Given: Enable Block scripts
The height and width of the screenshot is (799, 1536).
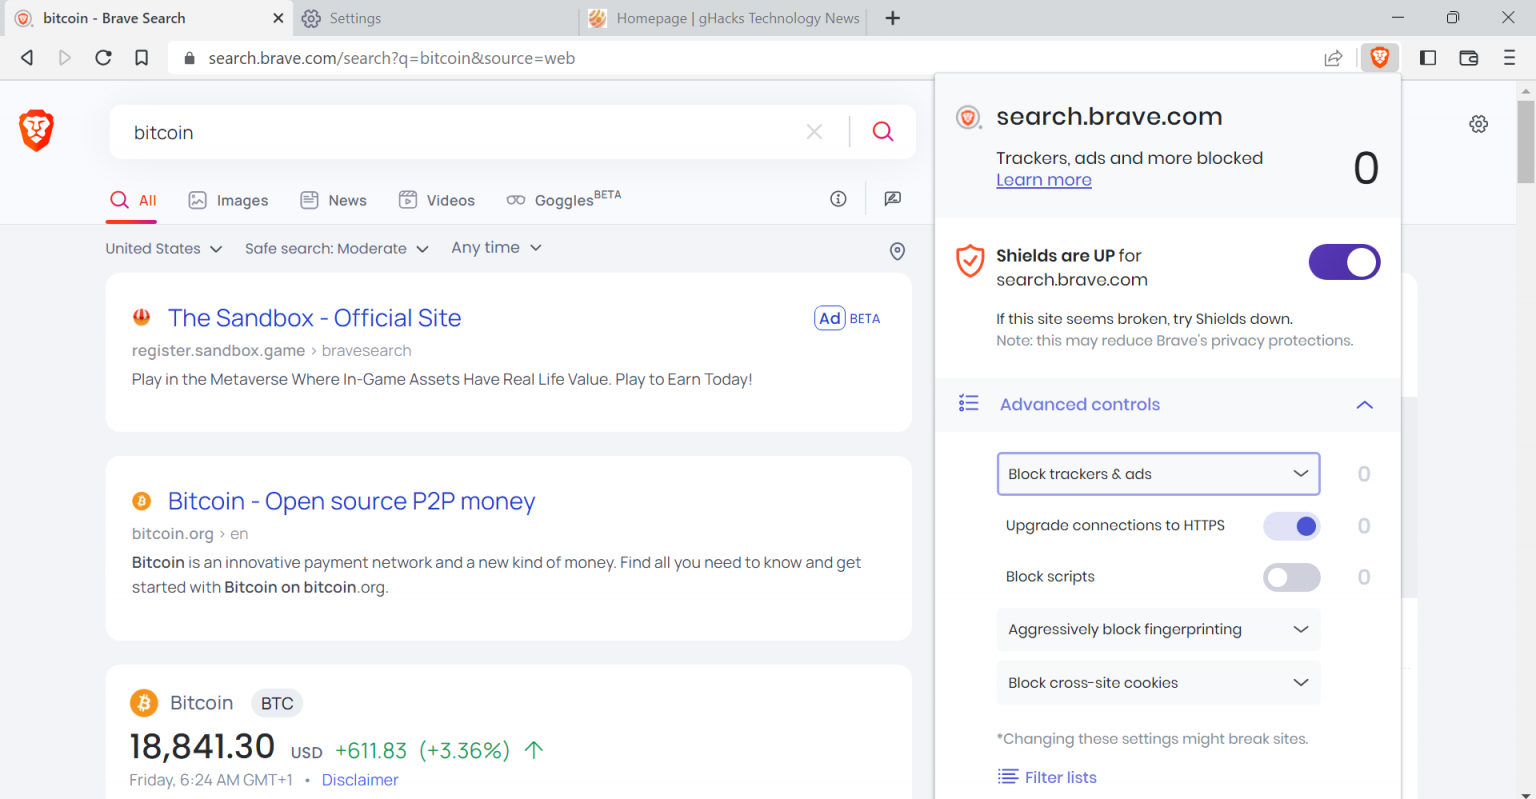Looking at the screenshot, I should 1291,577.
